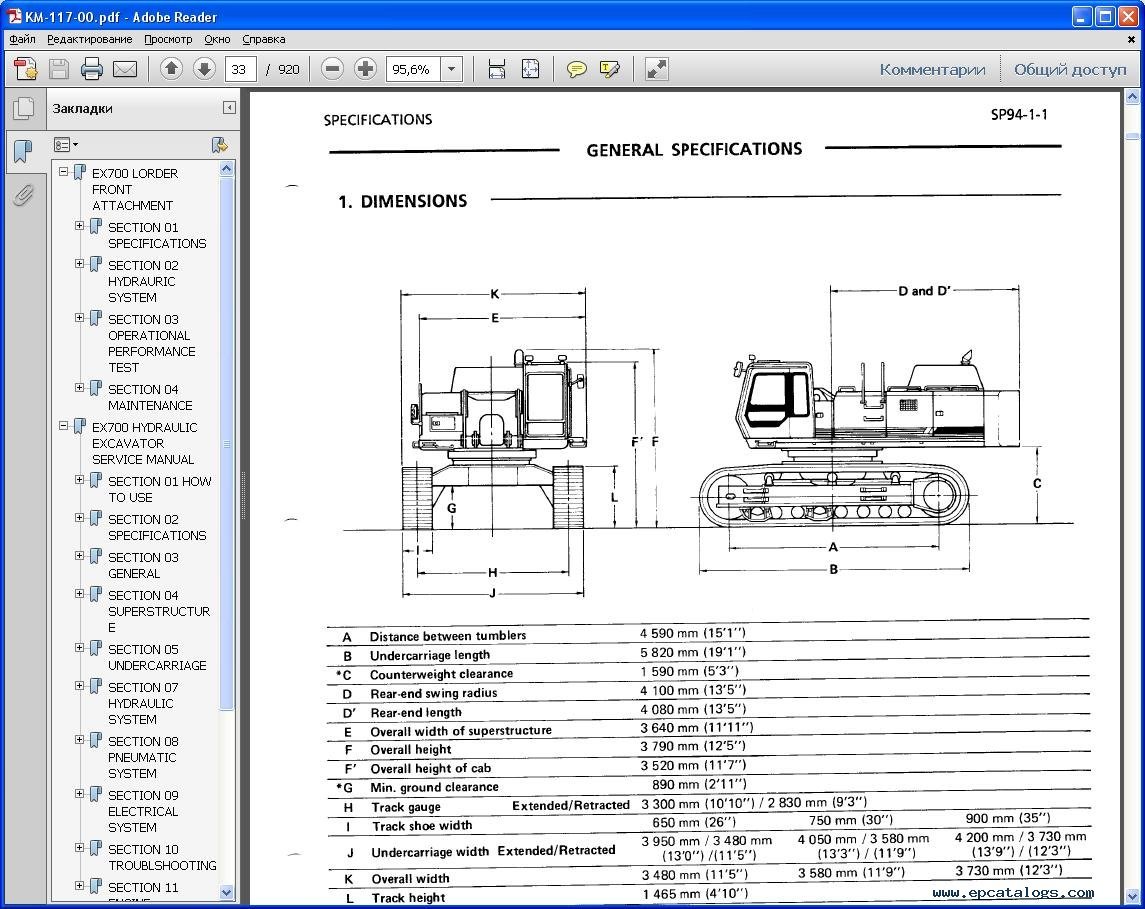
Task: Open the Просмотр menu
Action: pos(168,39)
